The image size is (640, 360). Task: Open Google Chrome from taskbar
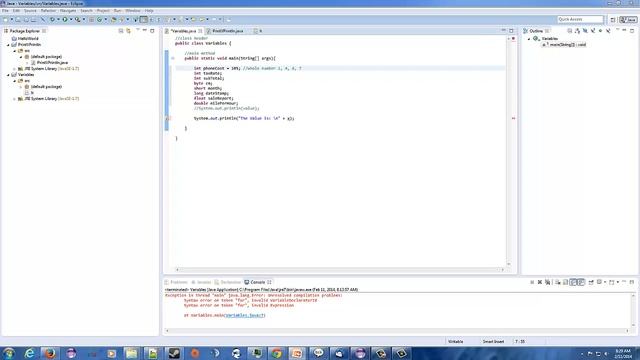click(276, 353)
